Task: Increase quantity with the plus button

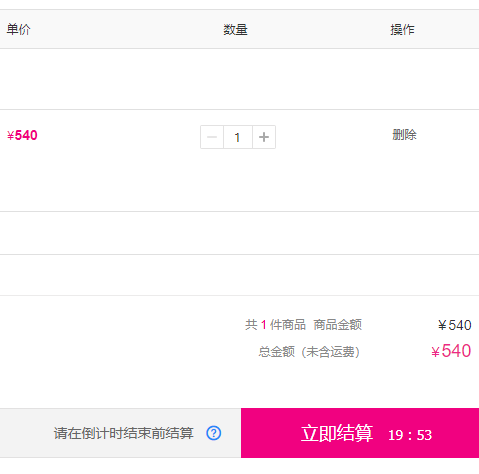Action: (x=264, y=137)
